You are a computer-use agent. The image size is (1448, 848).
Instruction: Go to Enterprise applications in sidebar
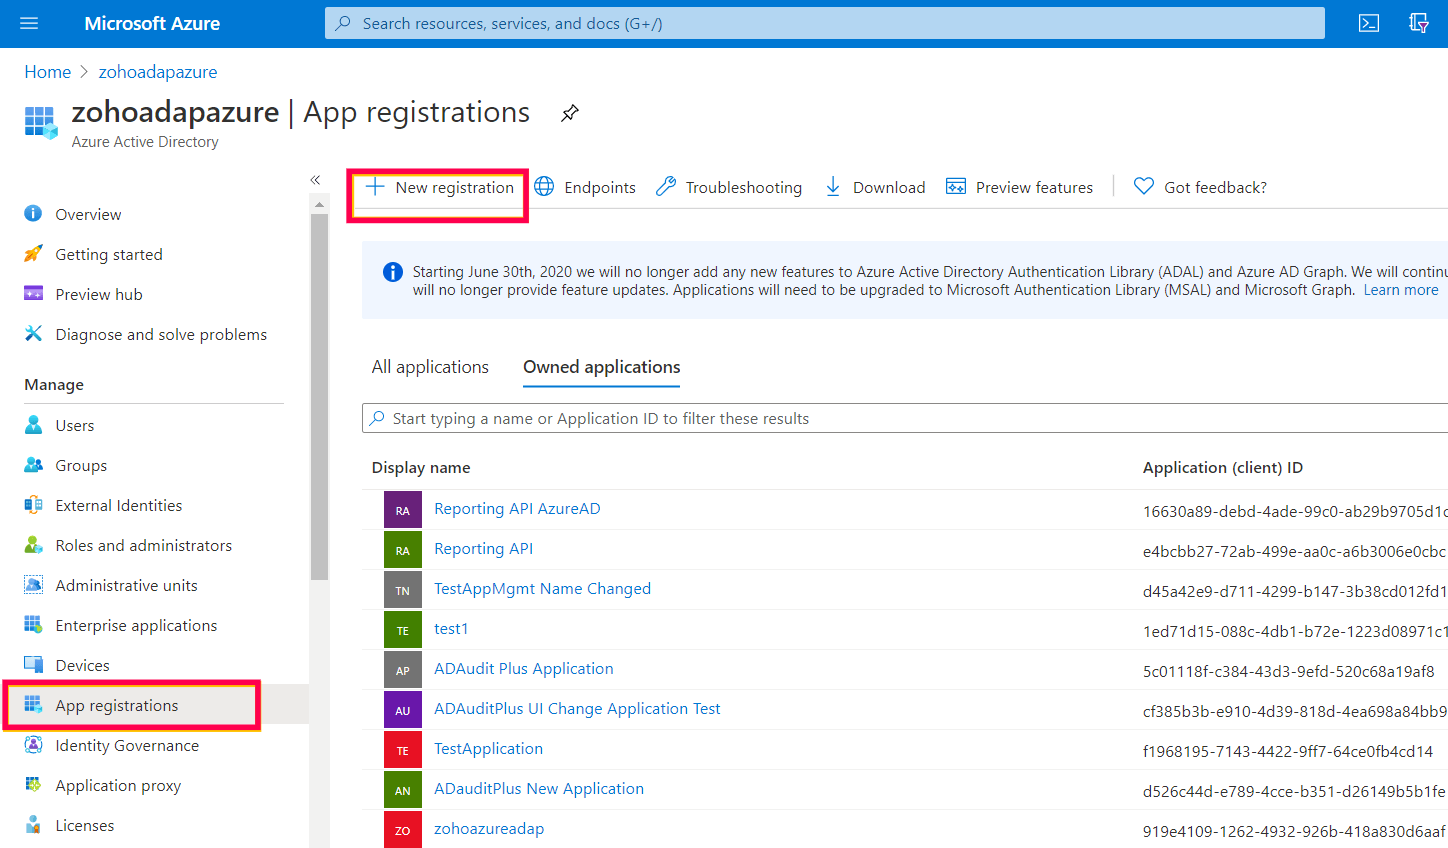point(136,625)
